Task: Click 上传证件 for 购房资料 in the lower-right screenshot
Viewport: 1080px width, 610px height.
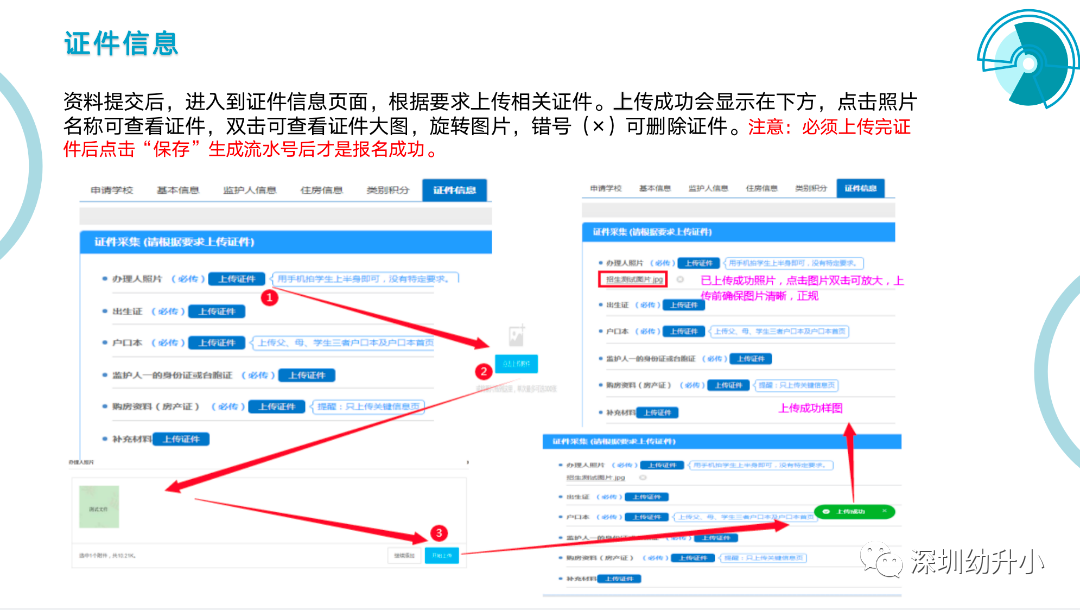Action: click(693, 558)
